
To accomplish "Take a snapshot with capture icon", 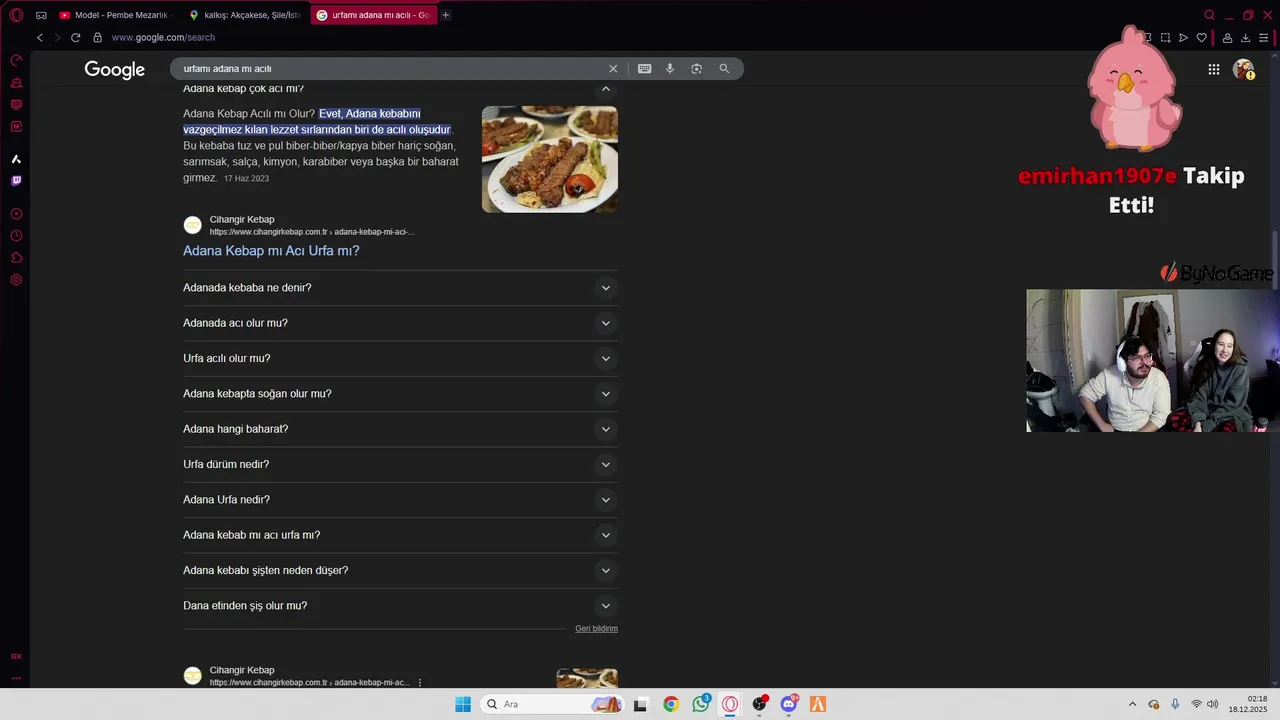I will pos(1165,37).
